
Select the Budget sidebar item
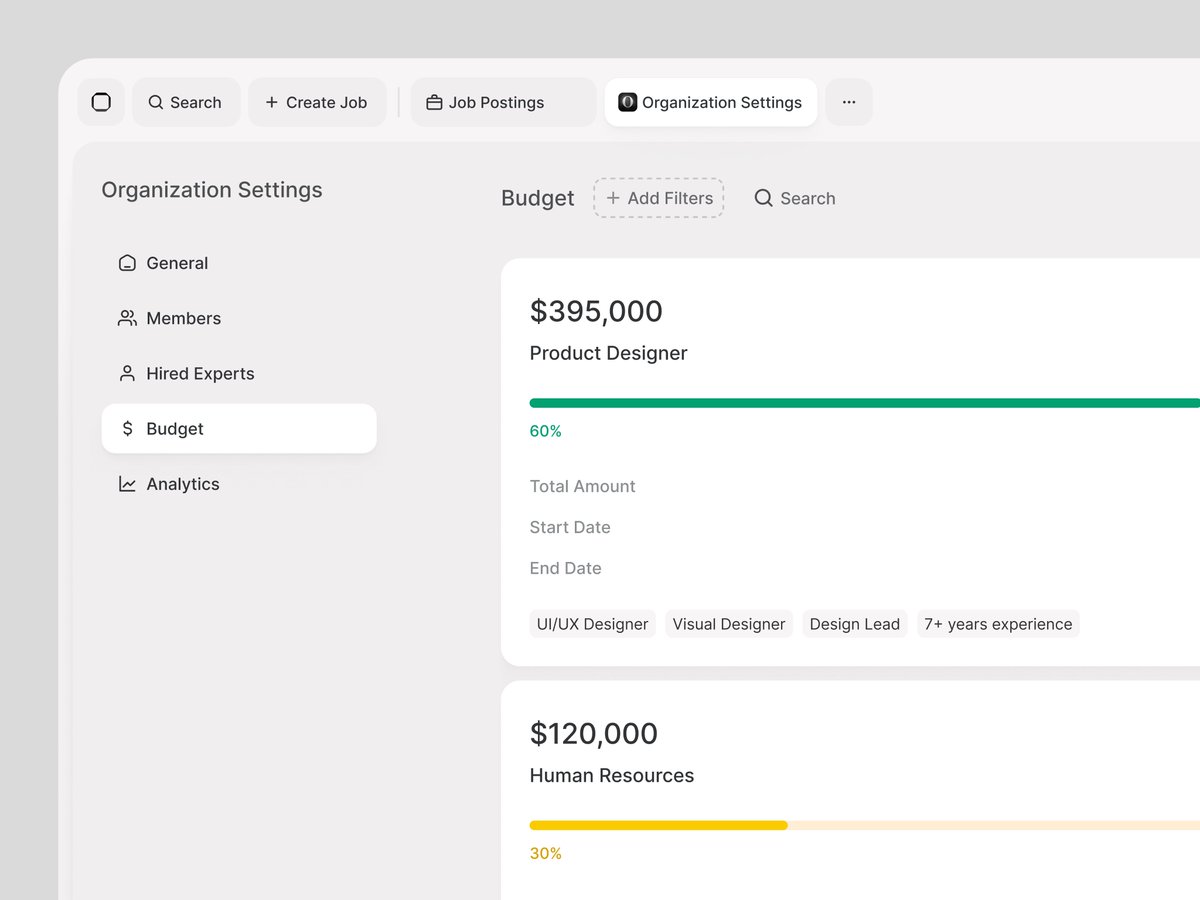(239, 428)
